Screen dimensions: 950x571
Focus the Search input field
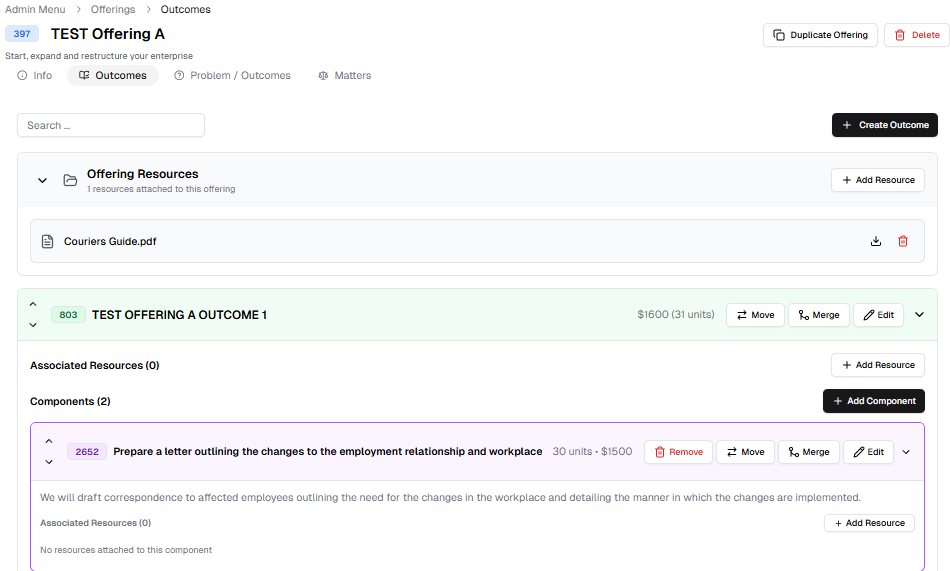[111, 125]
